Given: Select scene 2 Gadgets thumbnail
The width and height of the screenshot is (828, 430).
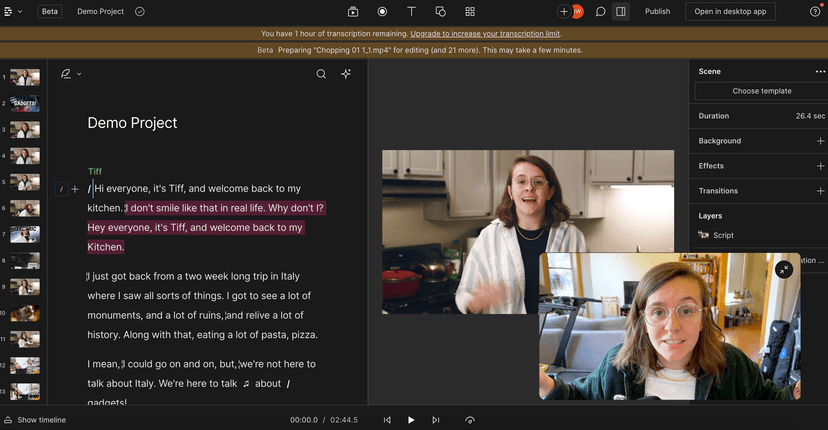Looking at the screenshot, I should (25, 104).
